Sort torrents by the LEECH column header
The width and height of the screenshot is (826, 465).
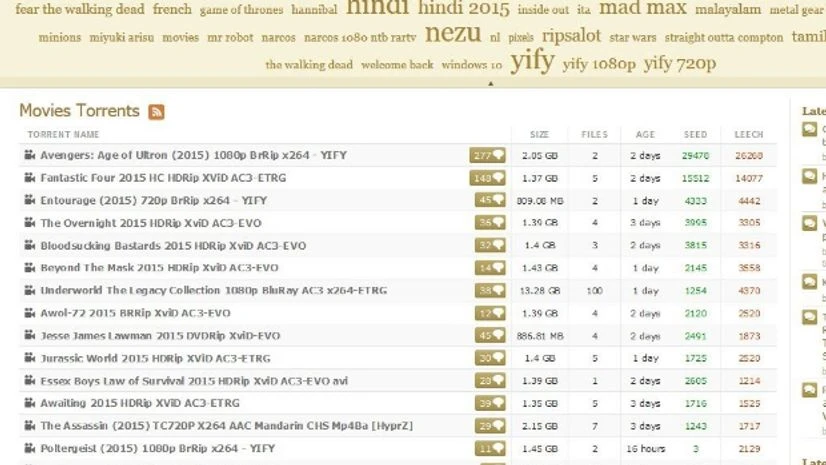(x=749, y=135)
